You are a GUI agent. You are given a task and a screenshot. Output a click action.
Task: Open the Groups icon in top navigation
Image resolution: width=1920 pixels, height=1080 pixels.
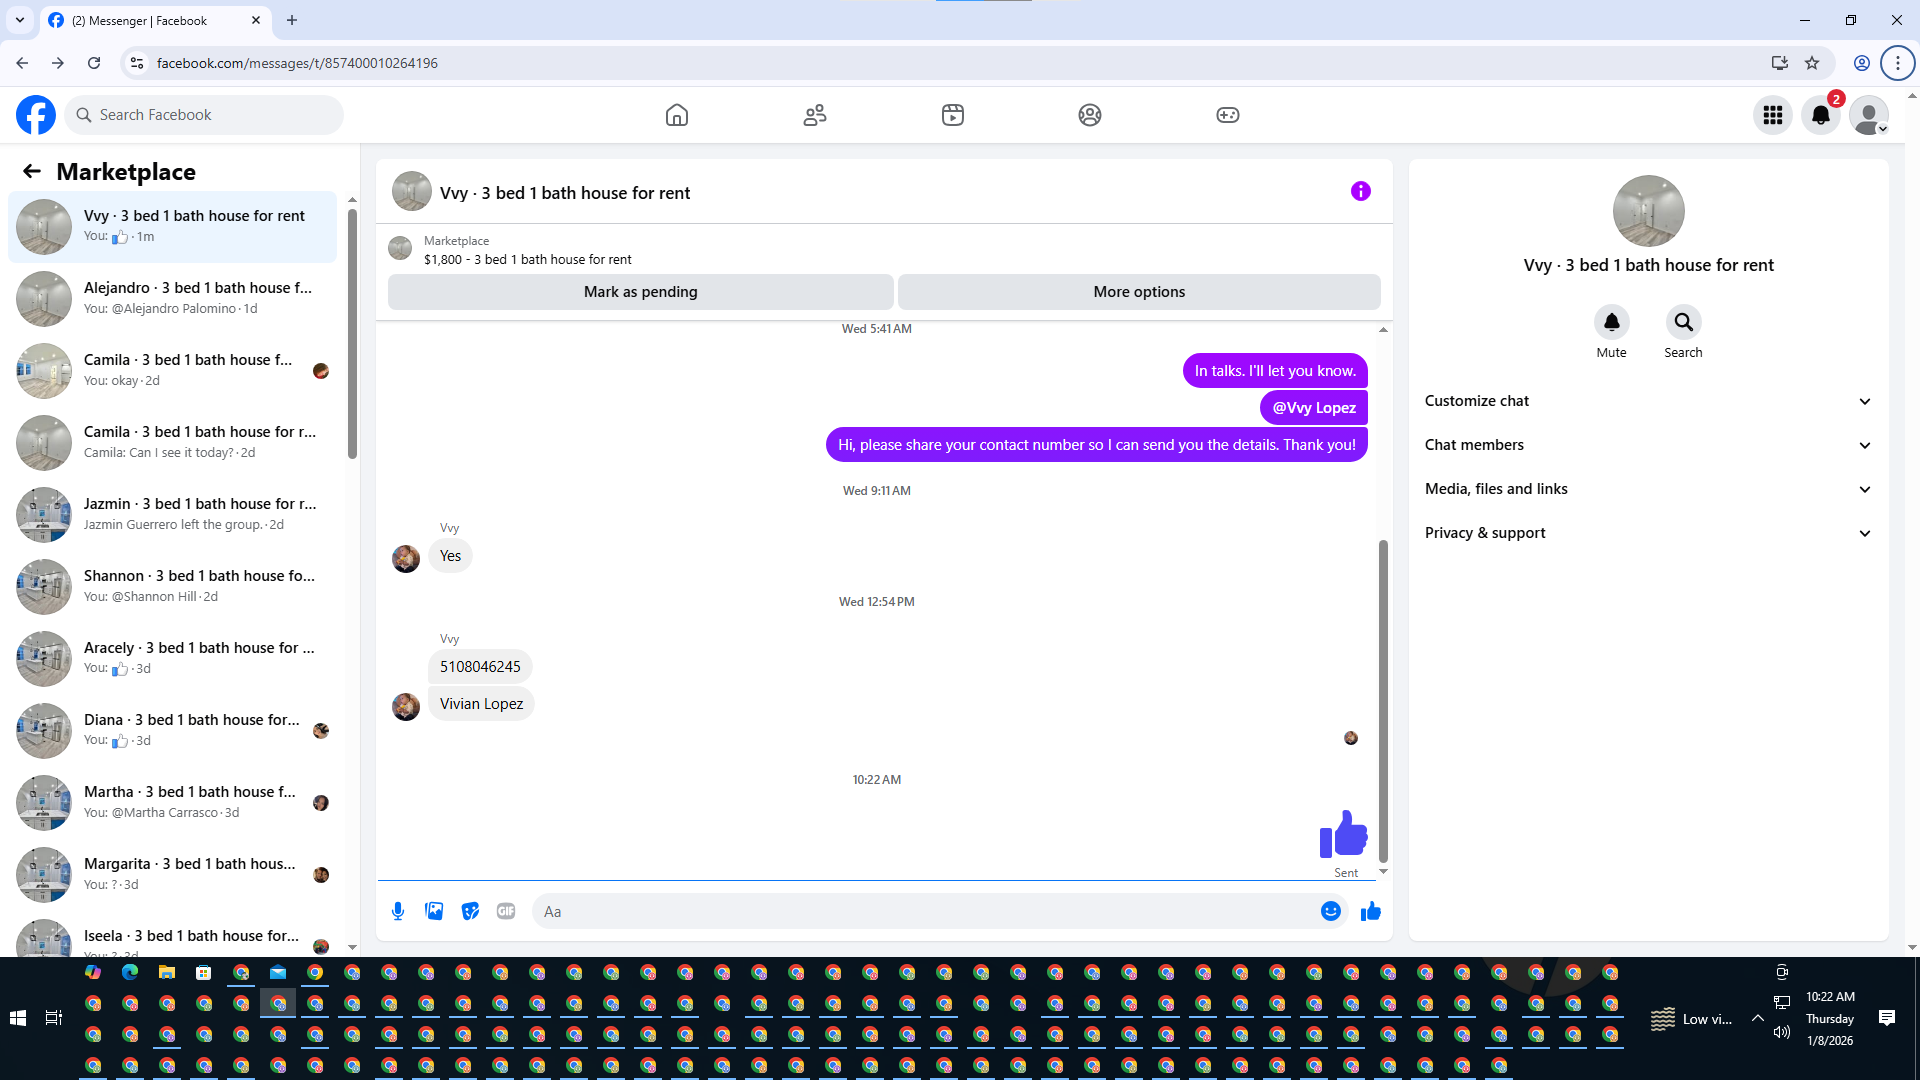pyautogui.click(x=1090, y=115)
